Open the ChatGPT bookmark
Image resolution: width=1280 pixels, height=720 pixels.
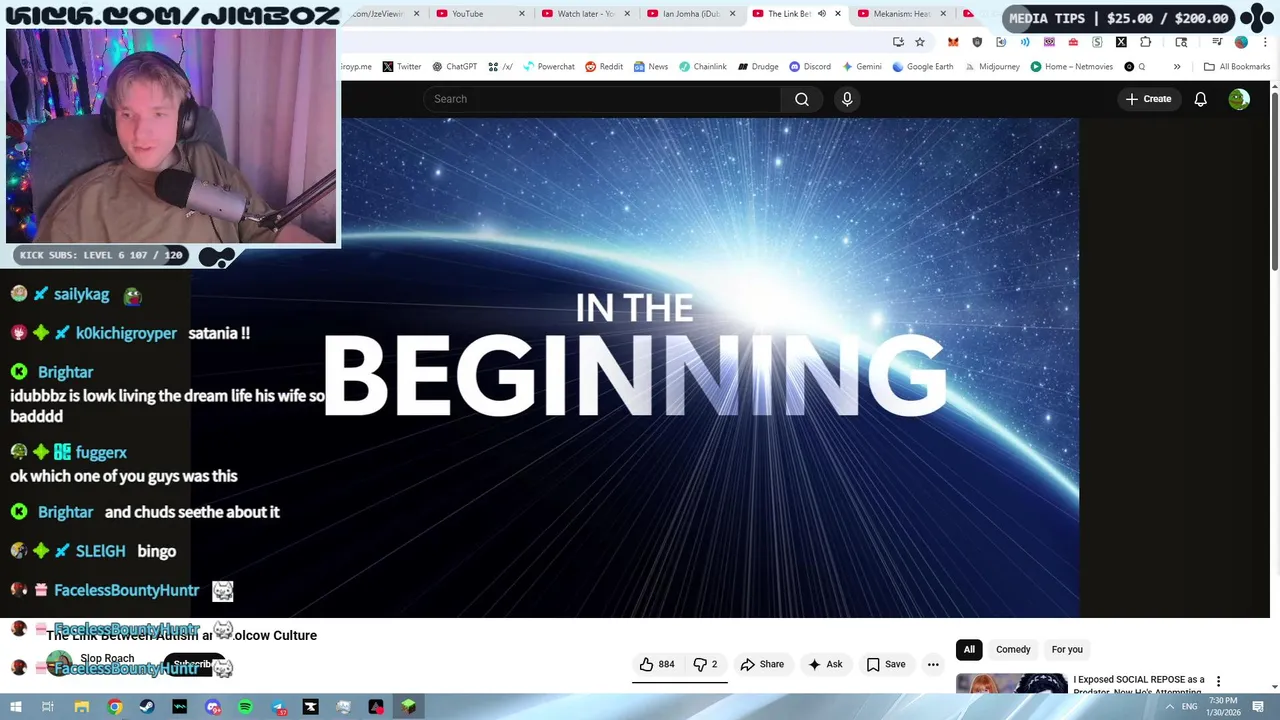454,67
